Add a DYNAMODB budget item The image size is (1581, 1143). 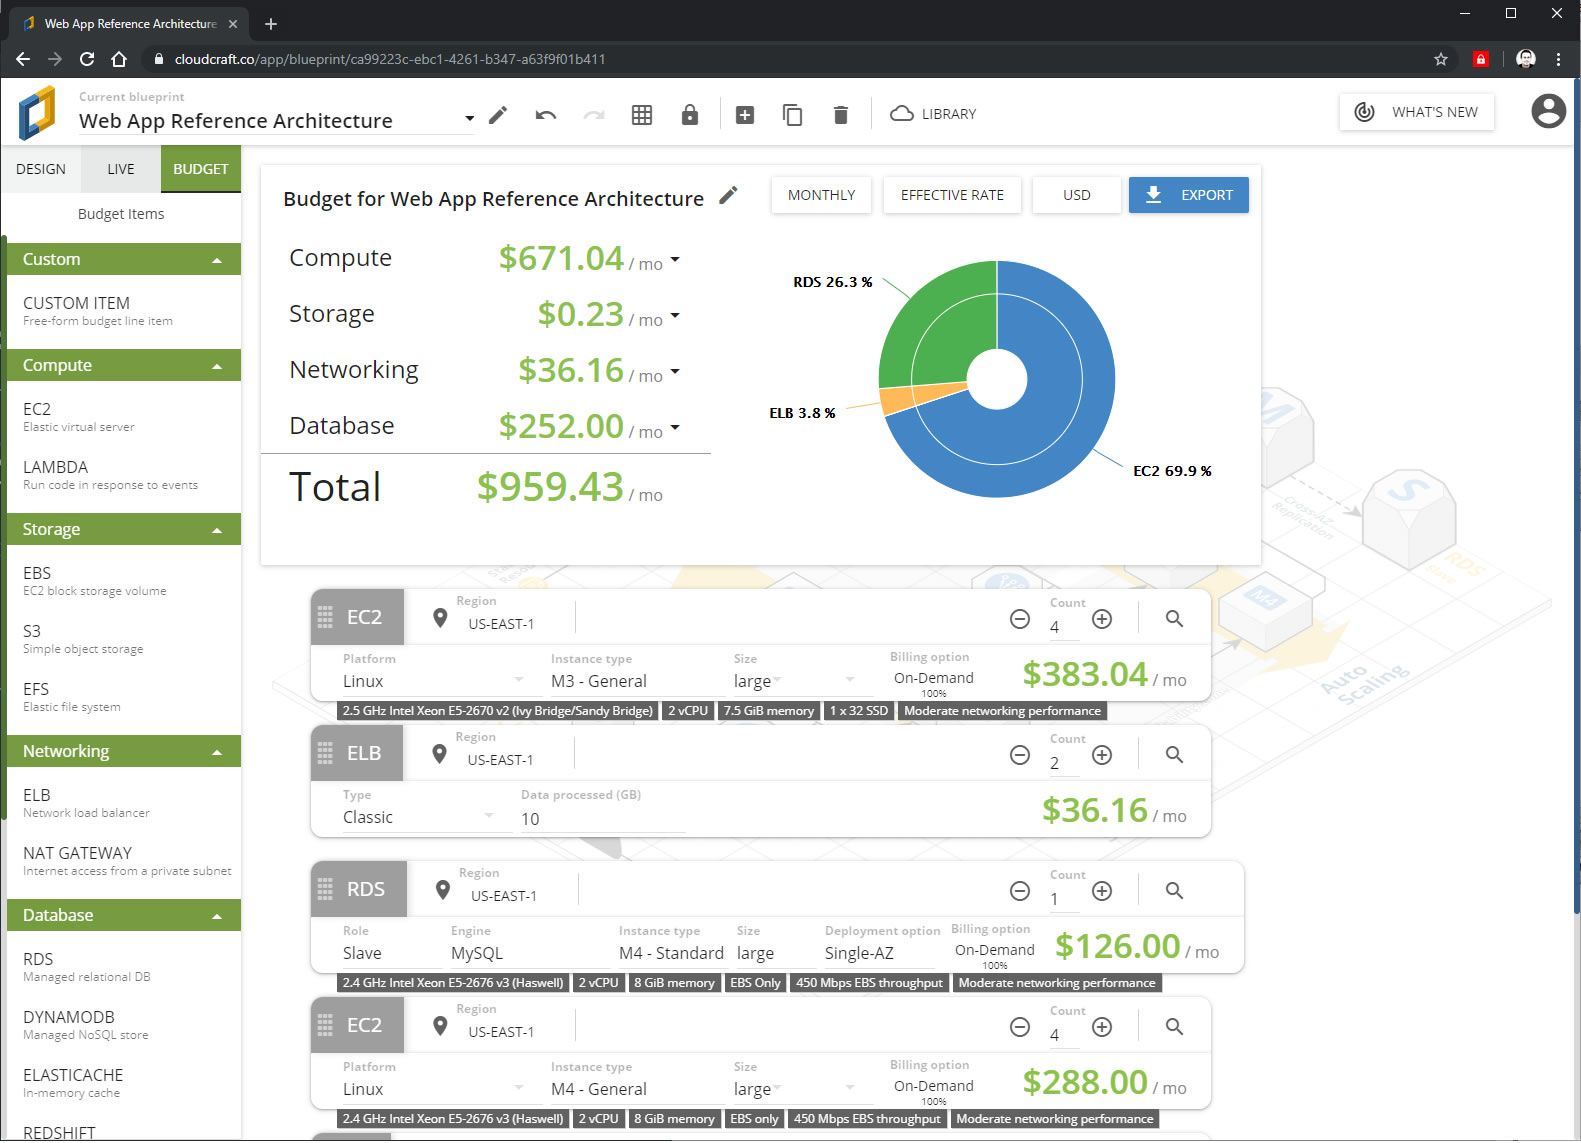124,1025
